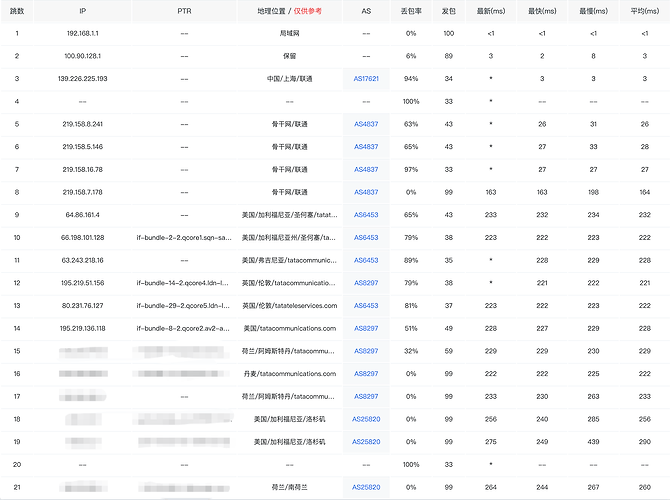
Task: Select IP 219.158.16.78 cell
Action: tap(82, 169)
